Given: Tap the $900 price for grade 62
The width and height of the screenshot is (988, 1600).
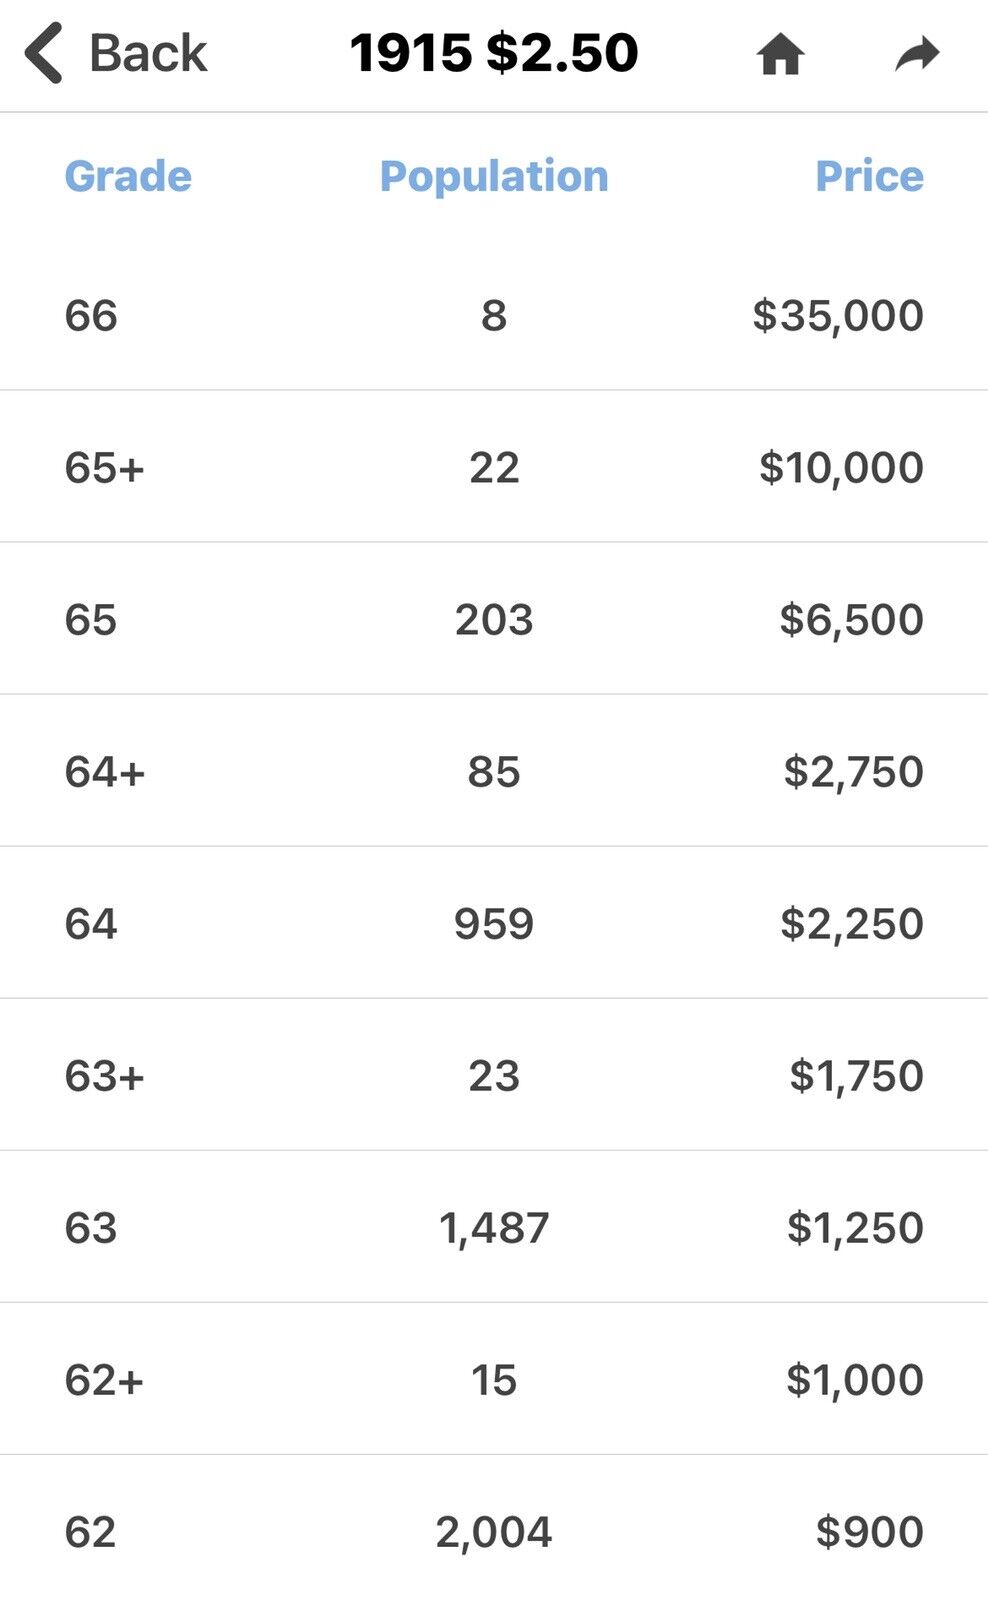Looking at the screenshot, I should [869, 1531].
